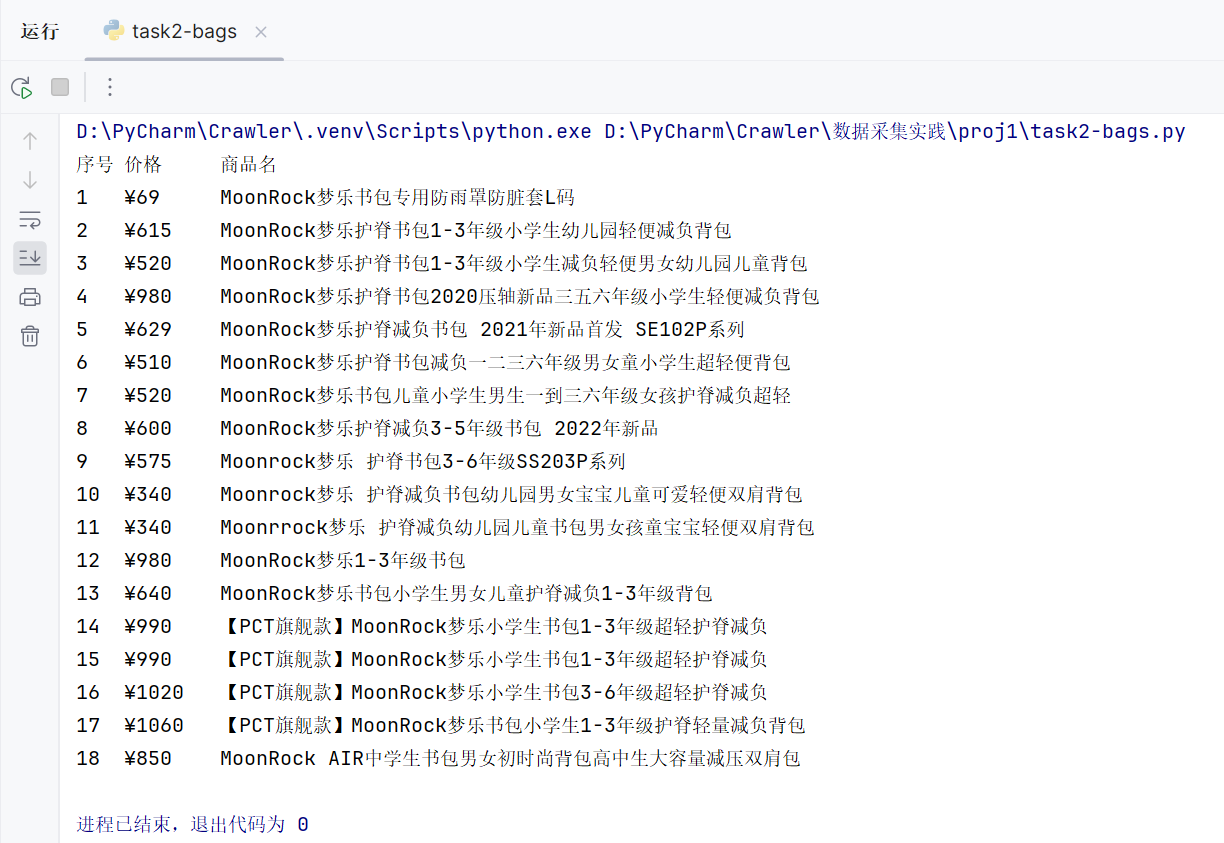Click the ¥1020 price value
This screenshot has height=843, width=1224.
pos(154,692)
